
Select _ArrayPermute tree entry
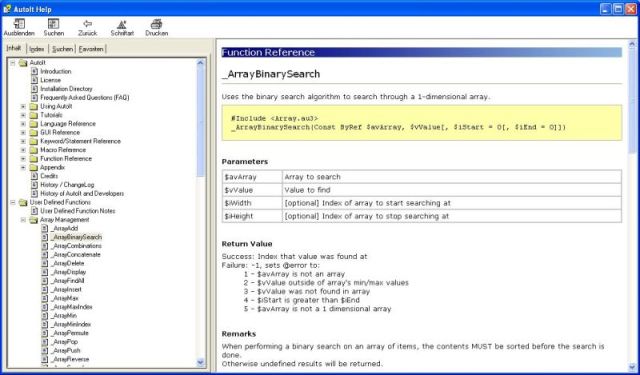[70, 333]
